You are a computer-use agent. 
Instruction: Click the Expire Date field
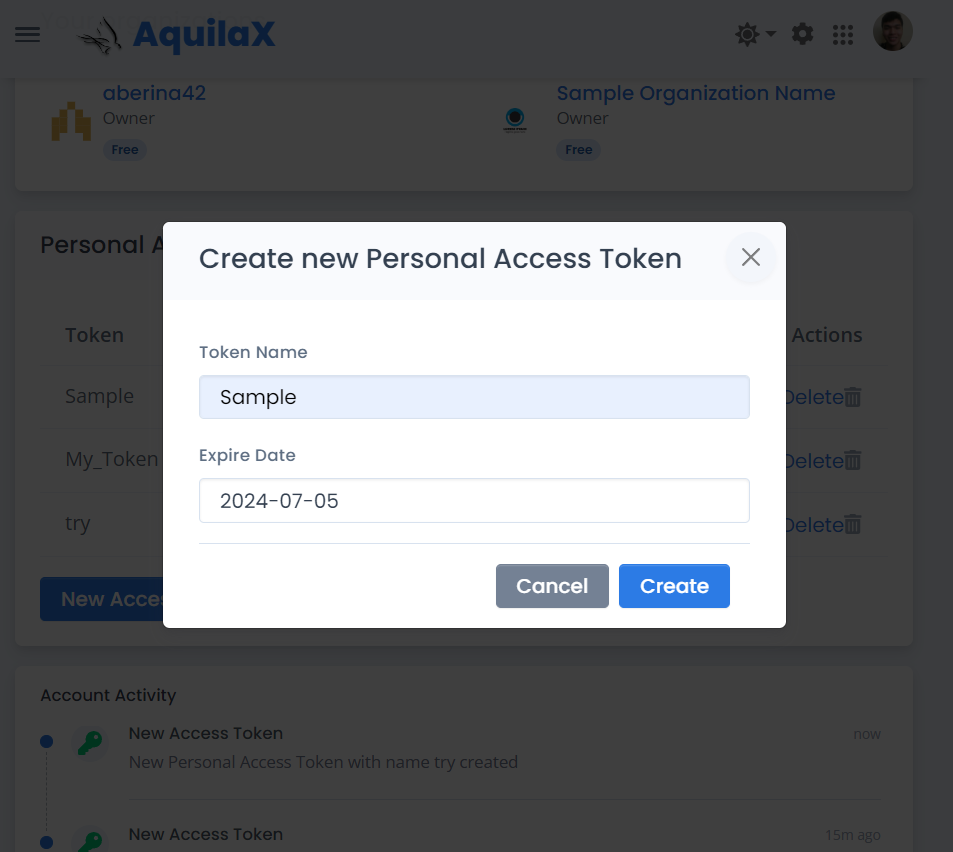pyautogui.click(x=474, y=501)
